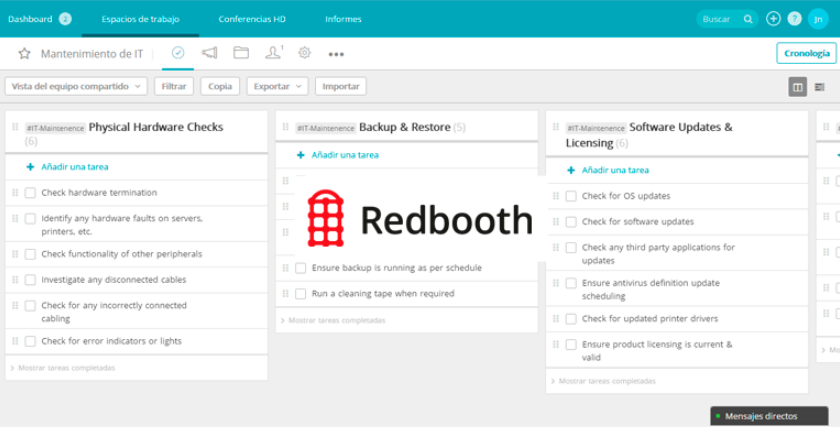
Task: Check off Check functionality of other peripherals
Action: (x=31, y=254)
